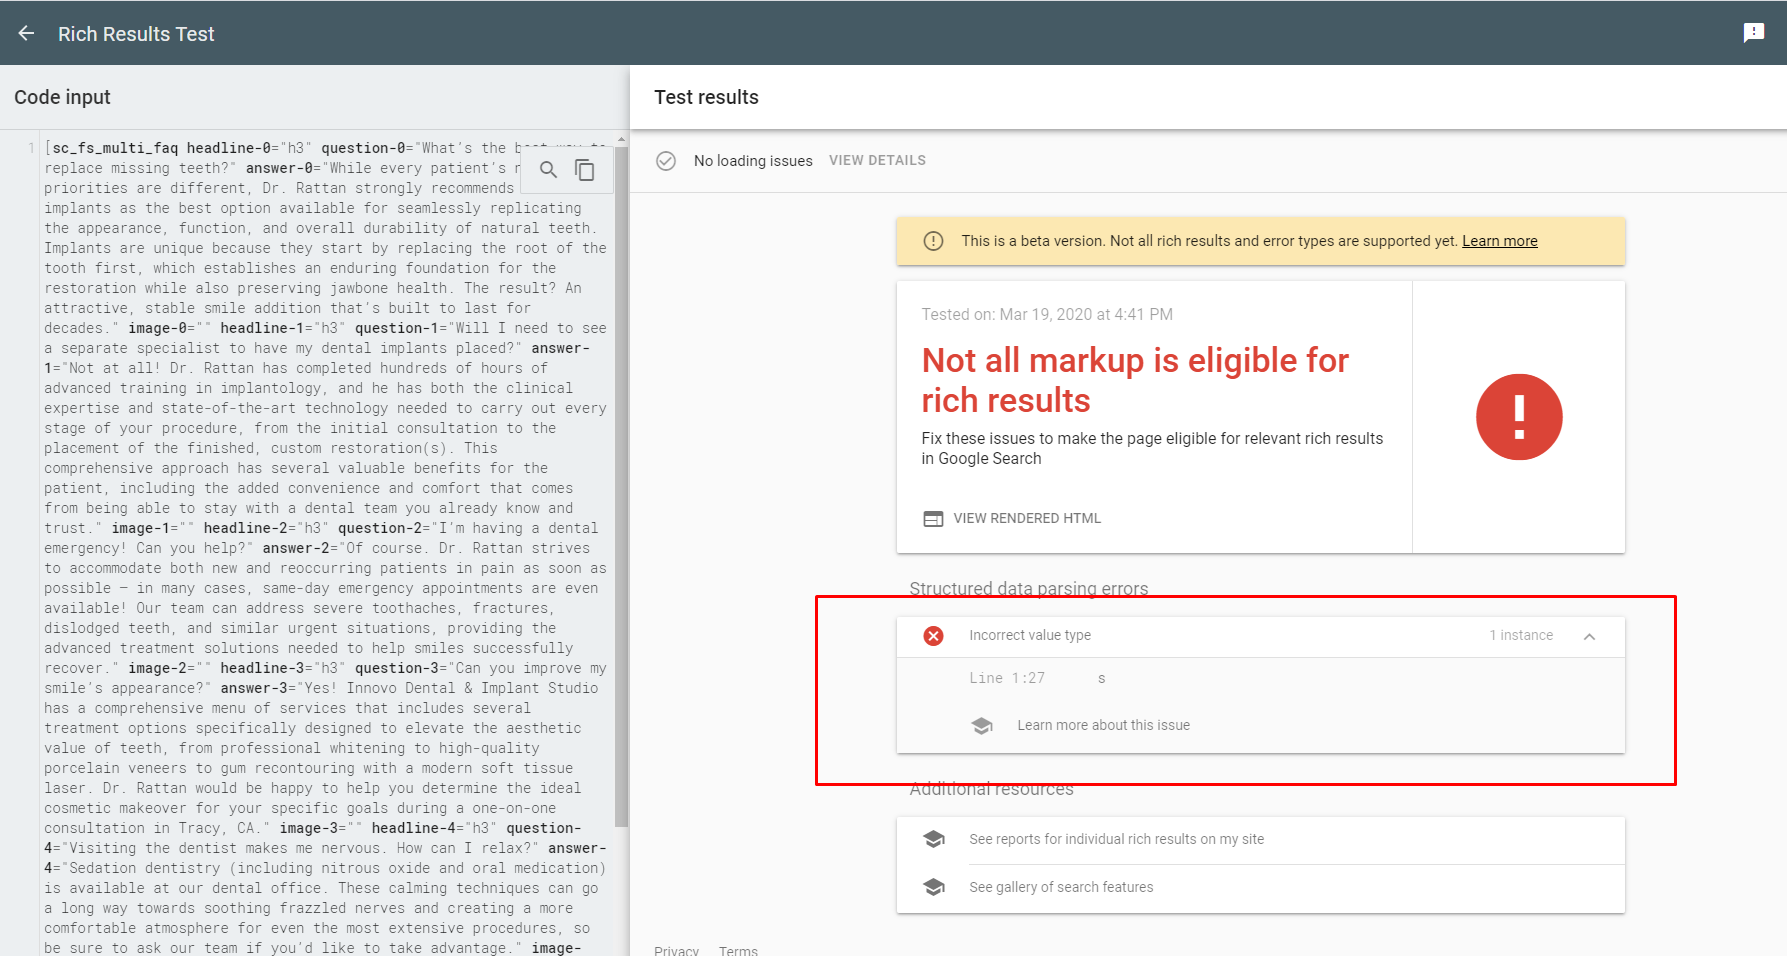Screen dimensions: 1787x956
Task: Click the 1 instance count label
Action: pyautogui.click(x=1521, y=635)
